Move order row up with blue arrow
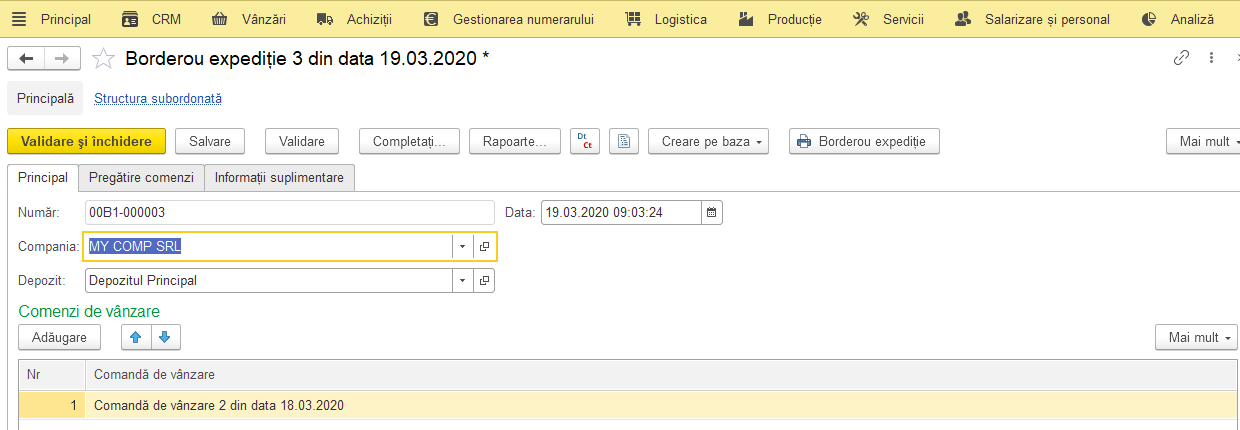The width and height of the screenshot is (1240, 430). 136,337
